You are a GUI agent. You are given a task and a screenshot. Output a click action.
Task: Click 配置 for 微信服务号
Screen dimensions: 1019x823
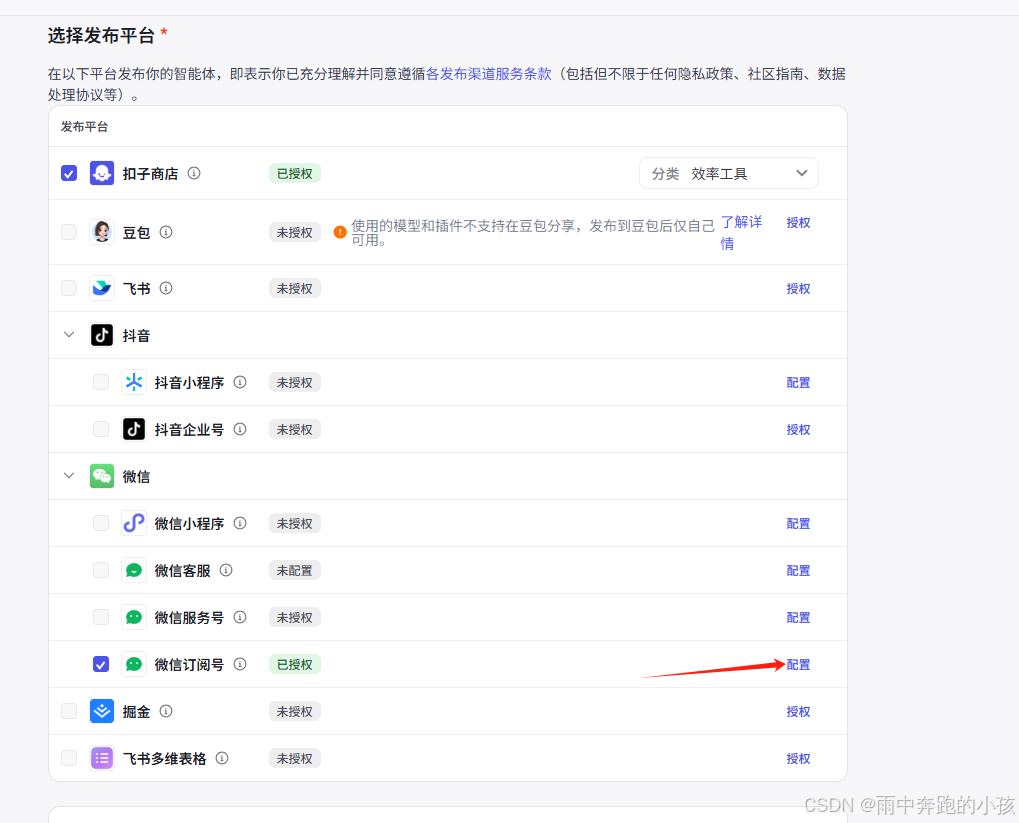pos(798,617)
